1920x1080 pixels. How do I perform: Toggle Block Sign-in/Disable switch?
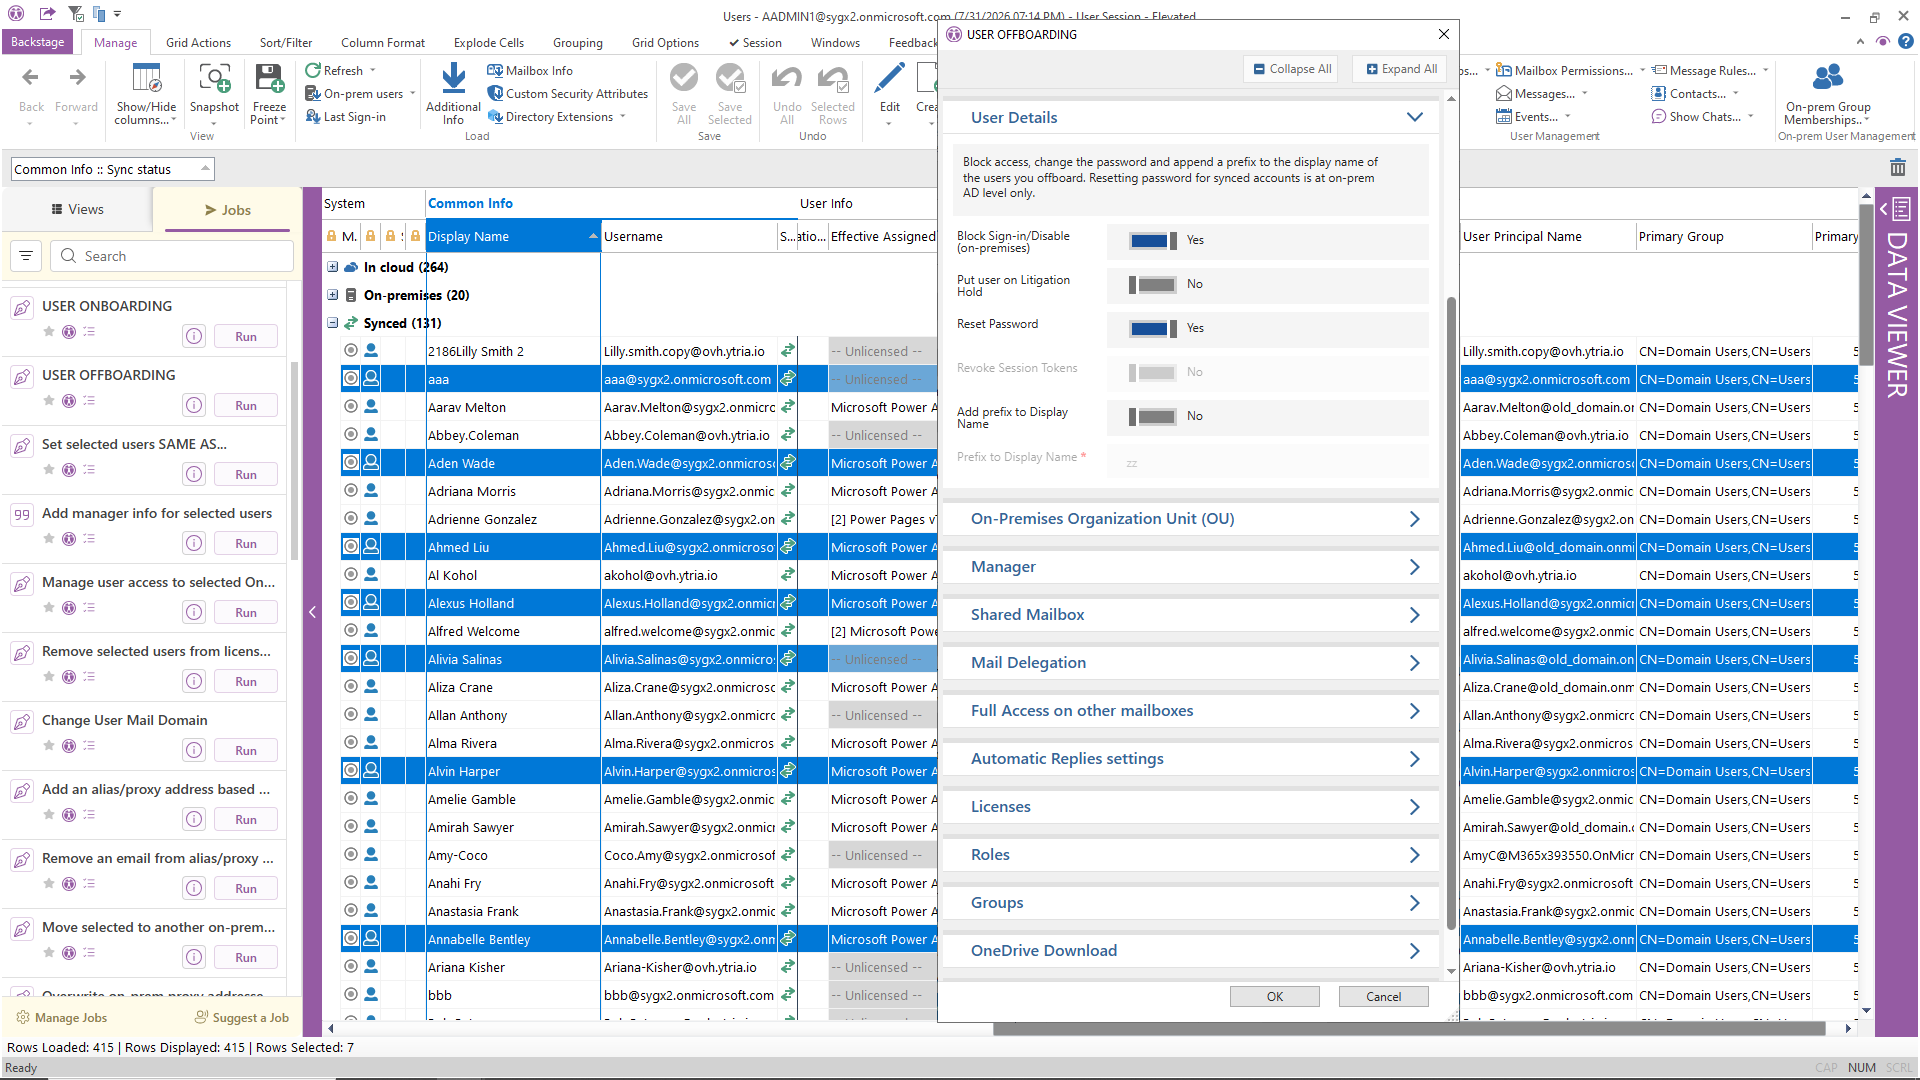click(x=1152, y=241)
